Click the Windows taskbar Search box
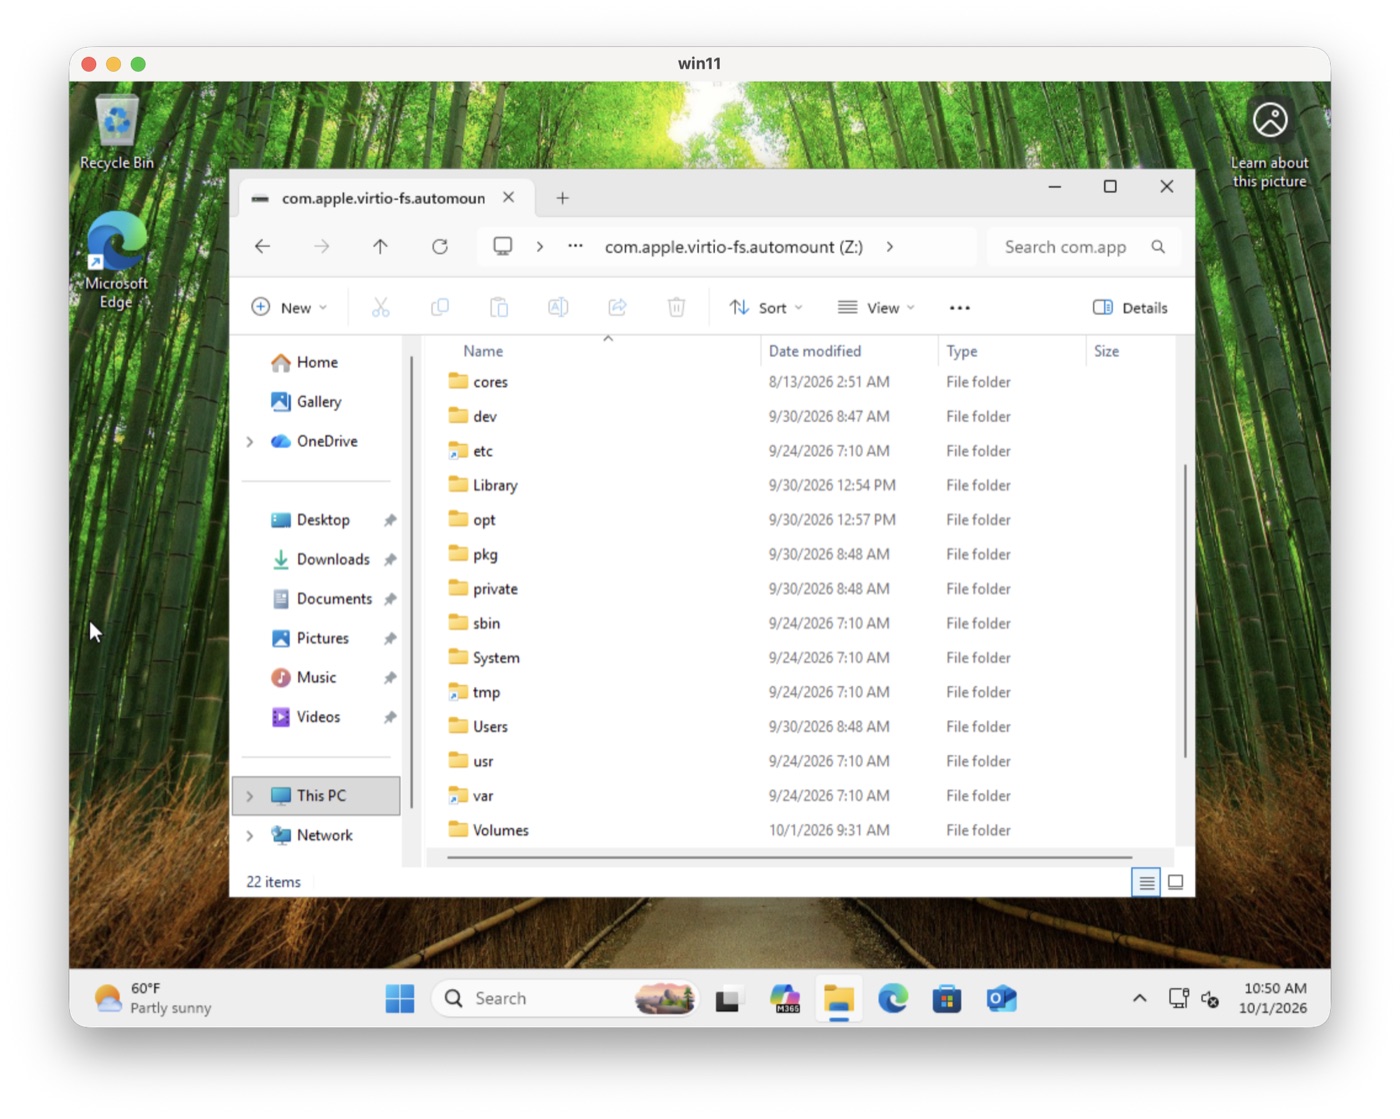1400x1119 pixels. (x=566, y=999)
